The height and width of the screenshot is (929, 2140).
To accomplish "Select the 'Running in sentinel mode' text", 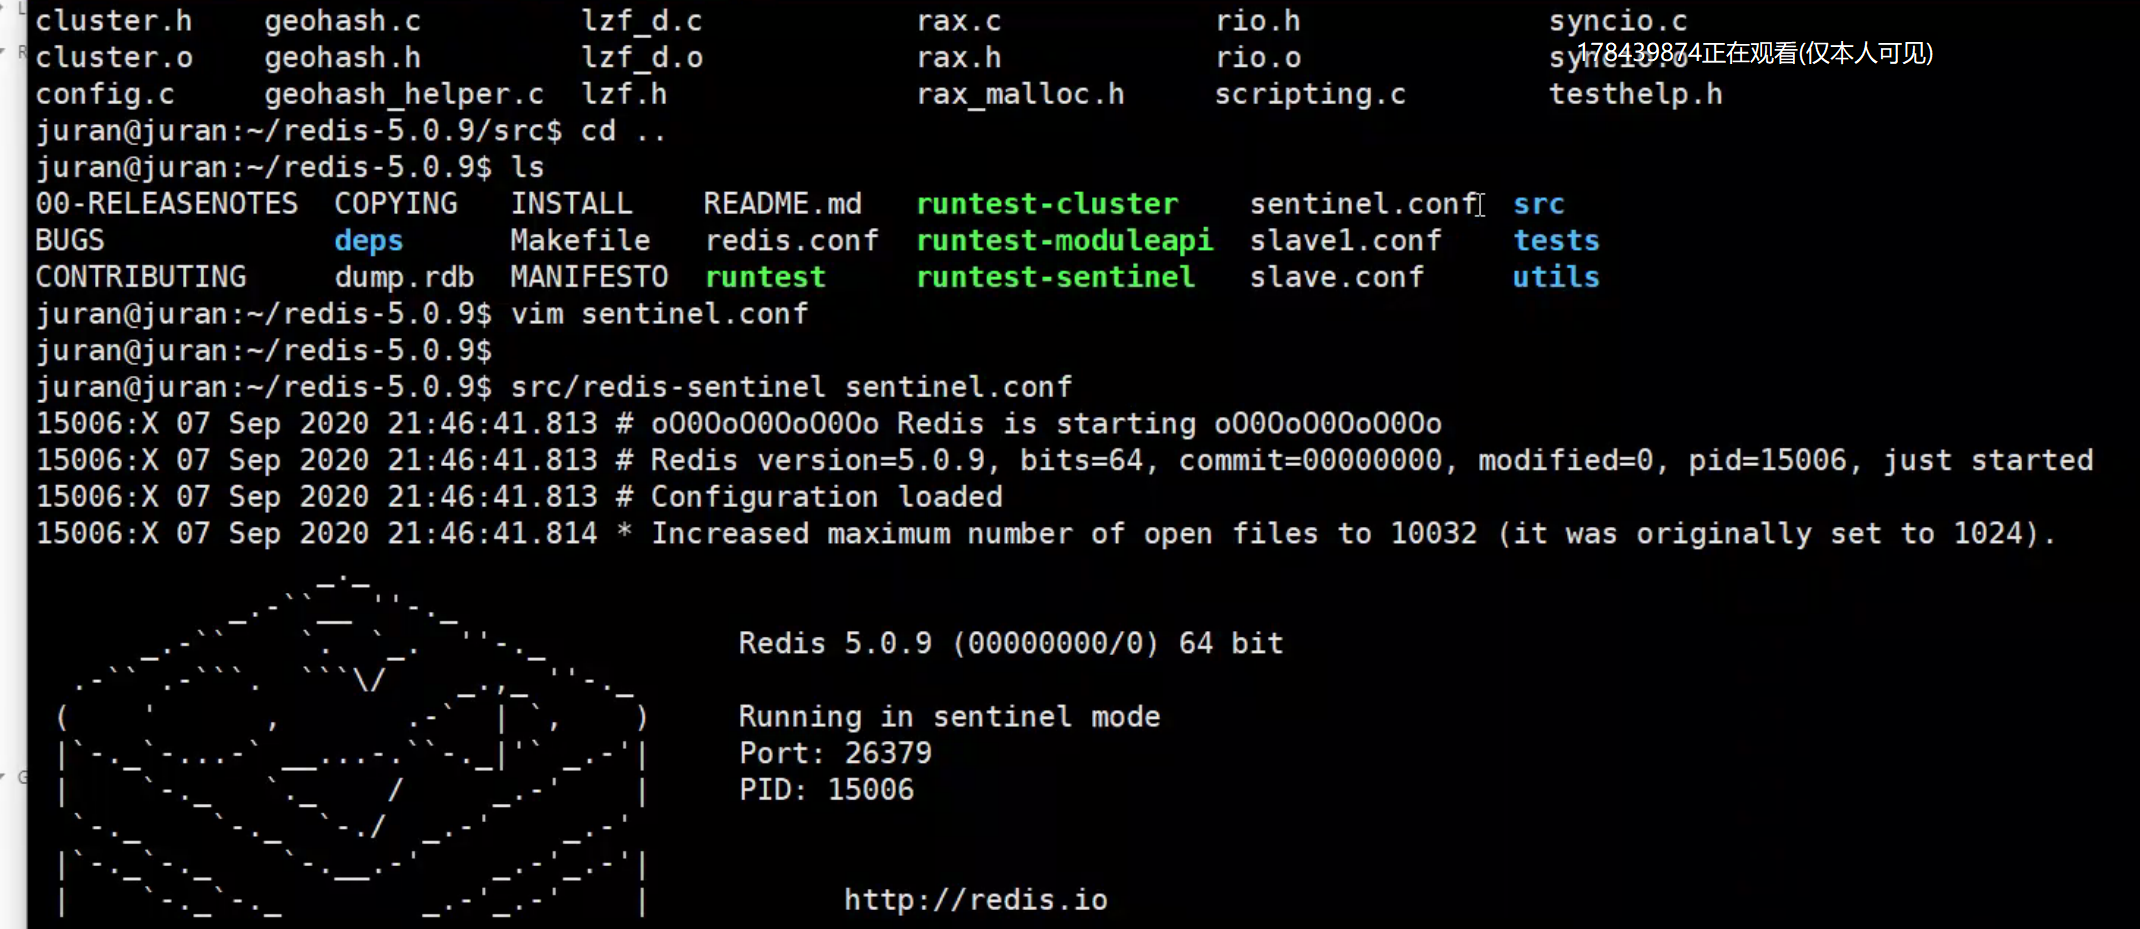I will pyautogui.click(x=950, y=717).
